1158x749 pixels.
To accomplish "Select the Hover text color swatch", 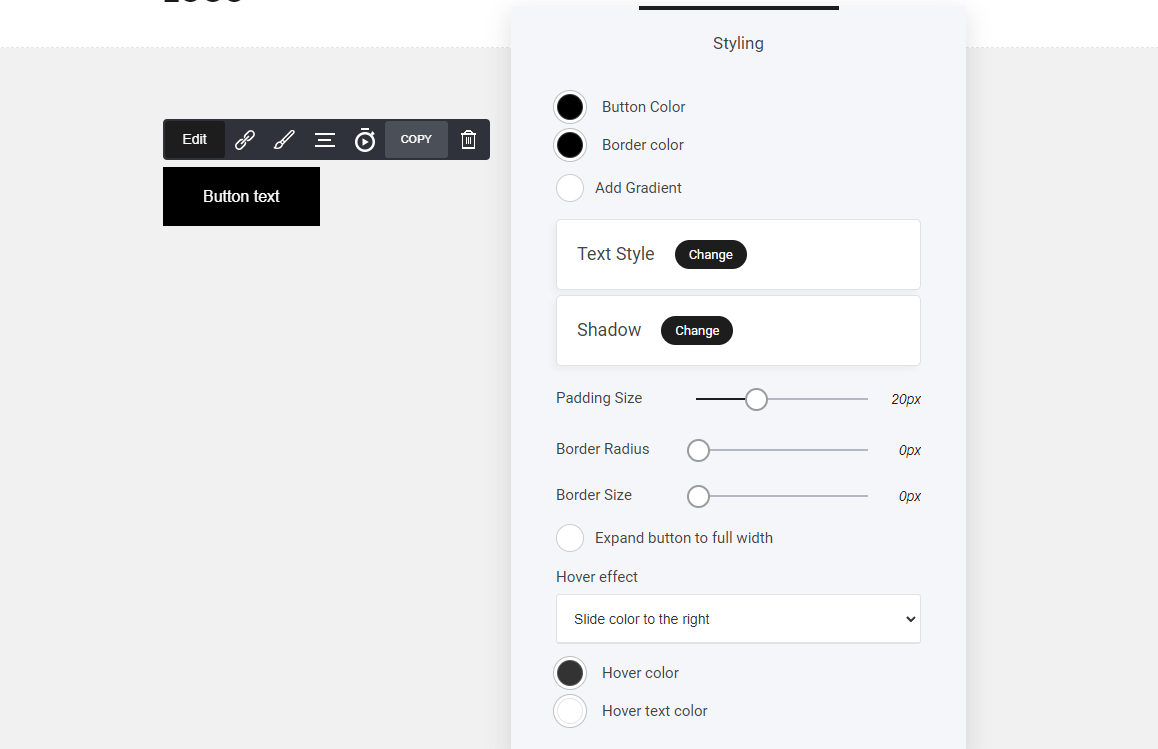I will (x=570, y=711).
